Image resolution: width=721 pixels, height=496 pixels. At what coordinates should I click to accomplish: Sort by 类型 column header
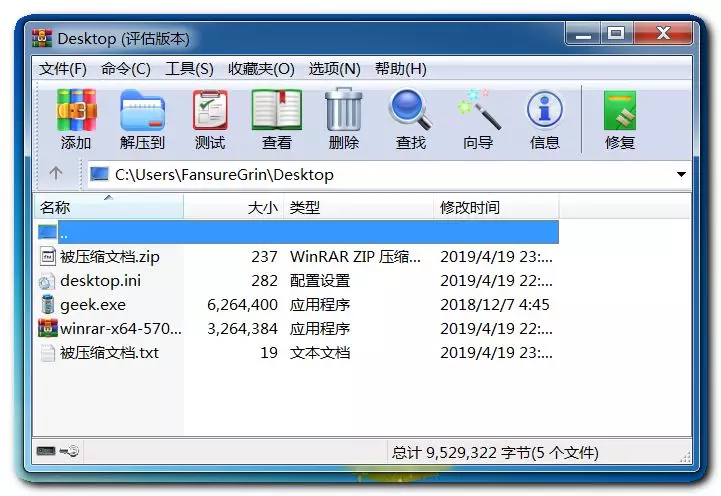click(x=359, y=207)
